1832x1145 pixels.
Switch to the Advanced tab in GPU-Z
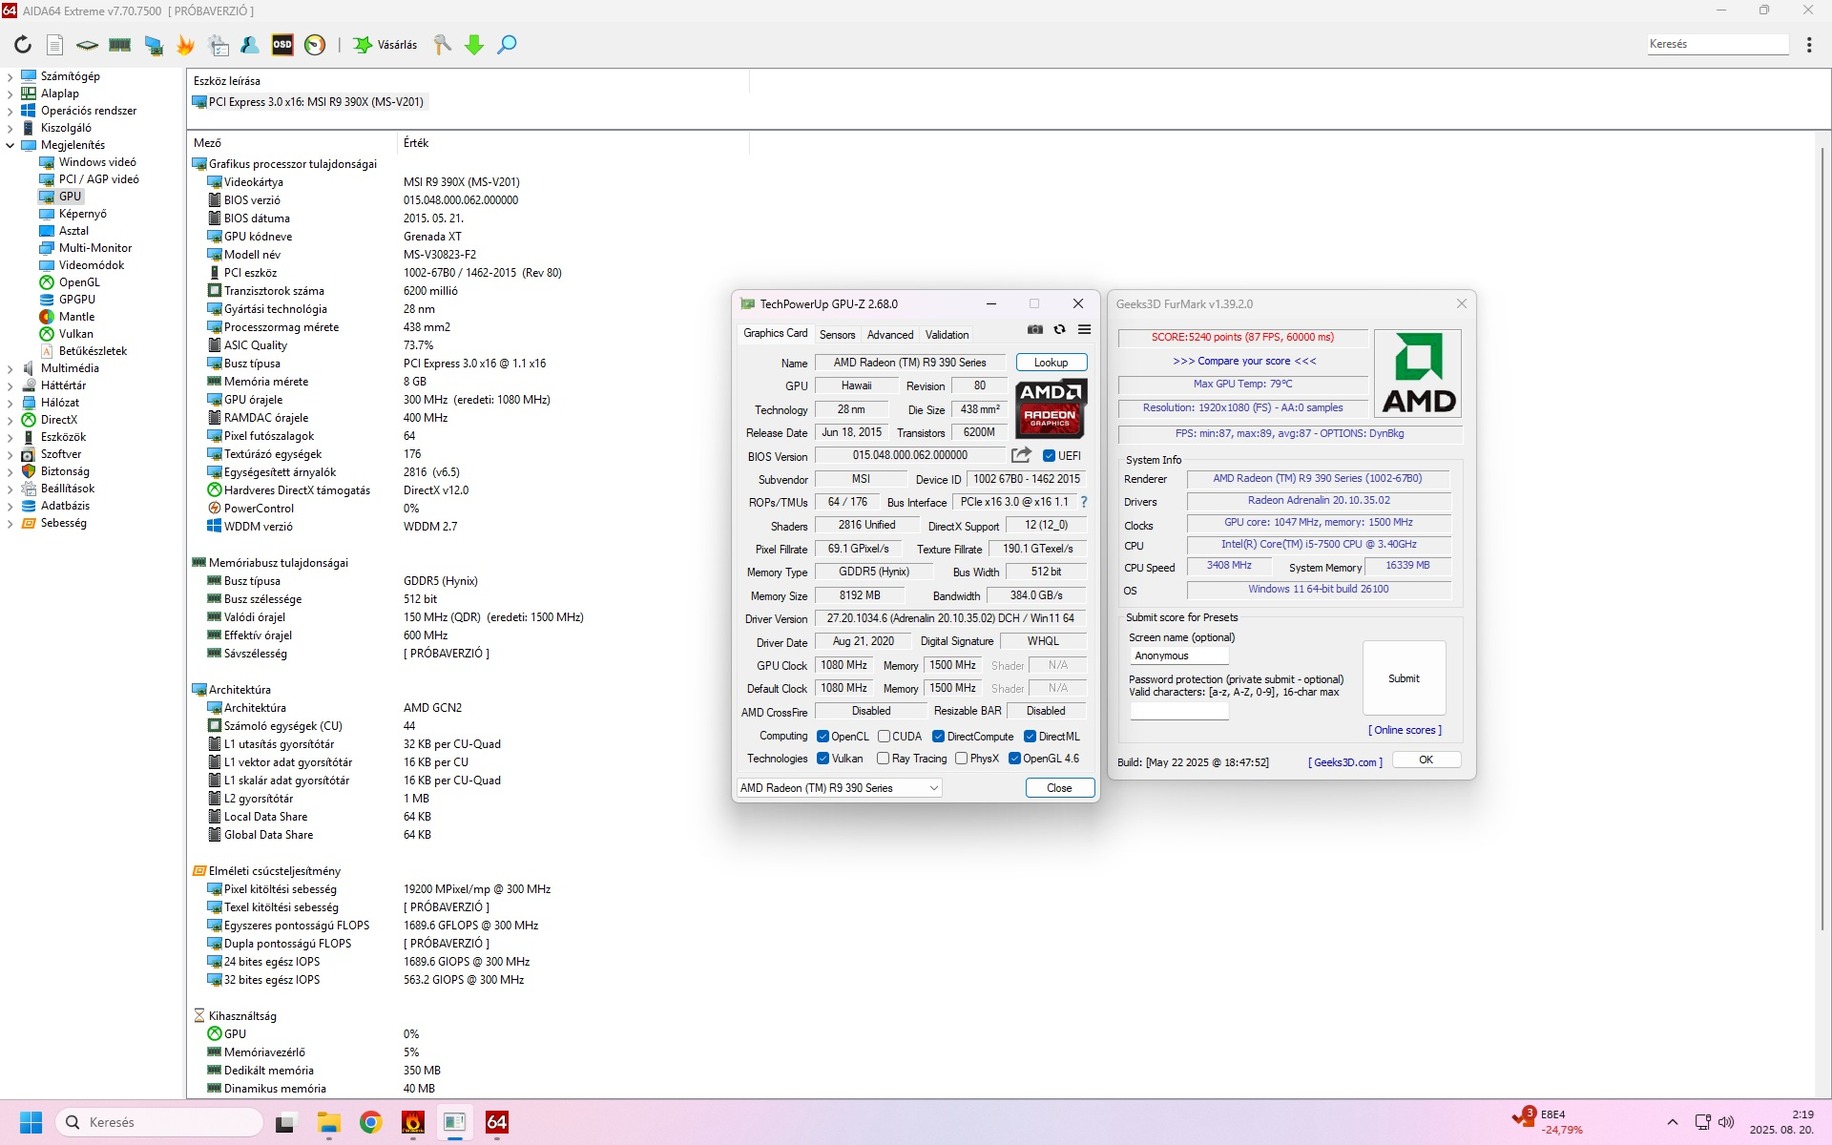(x=890, y=335)
